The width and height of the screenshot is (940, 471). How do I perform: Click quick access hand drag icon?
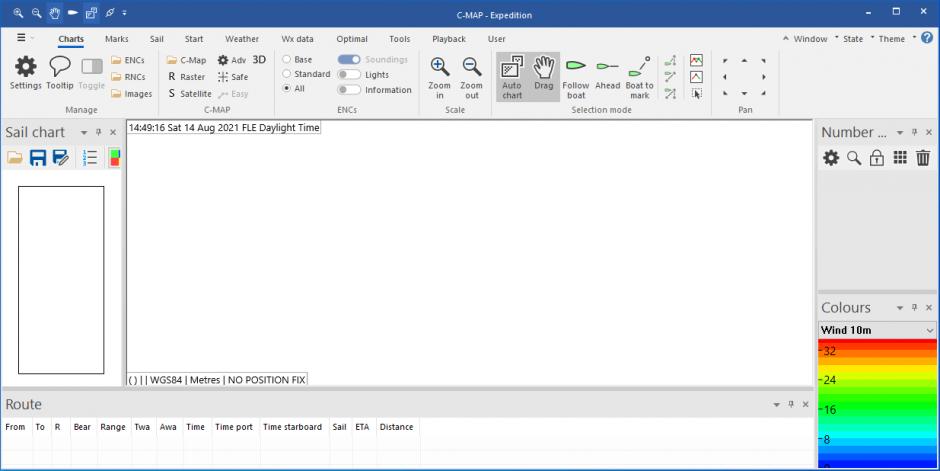click(x=55, y=13)
